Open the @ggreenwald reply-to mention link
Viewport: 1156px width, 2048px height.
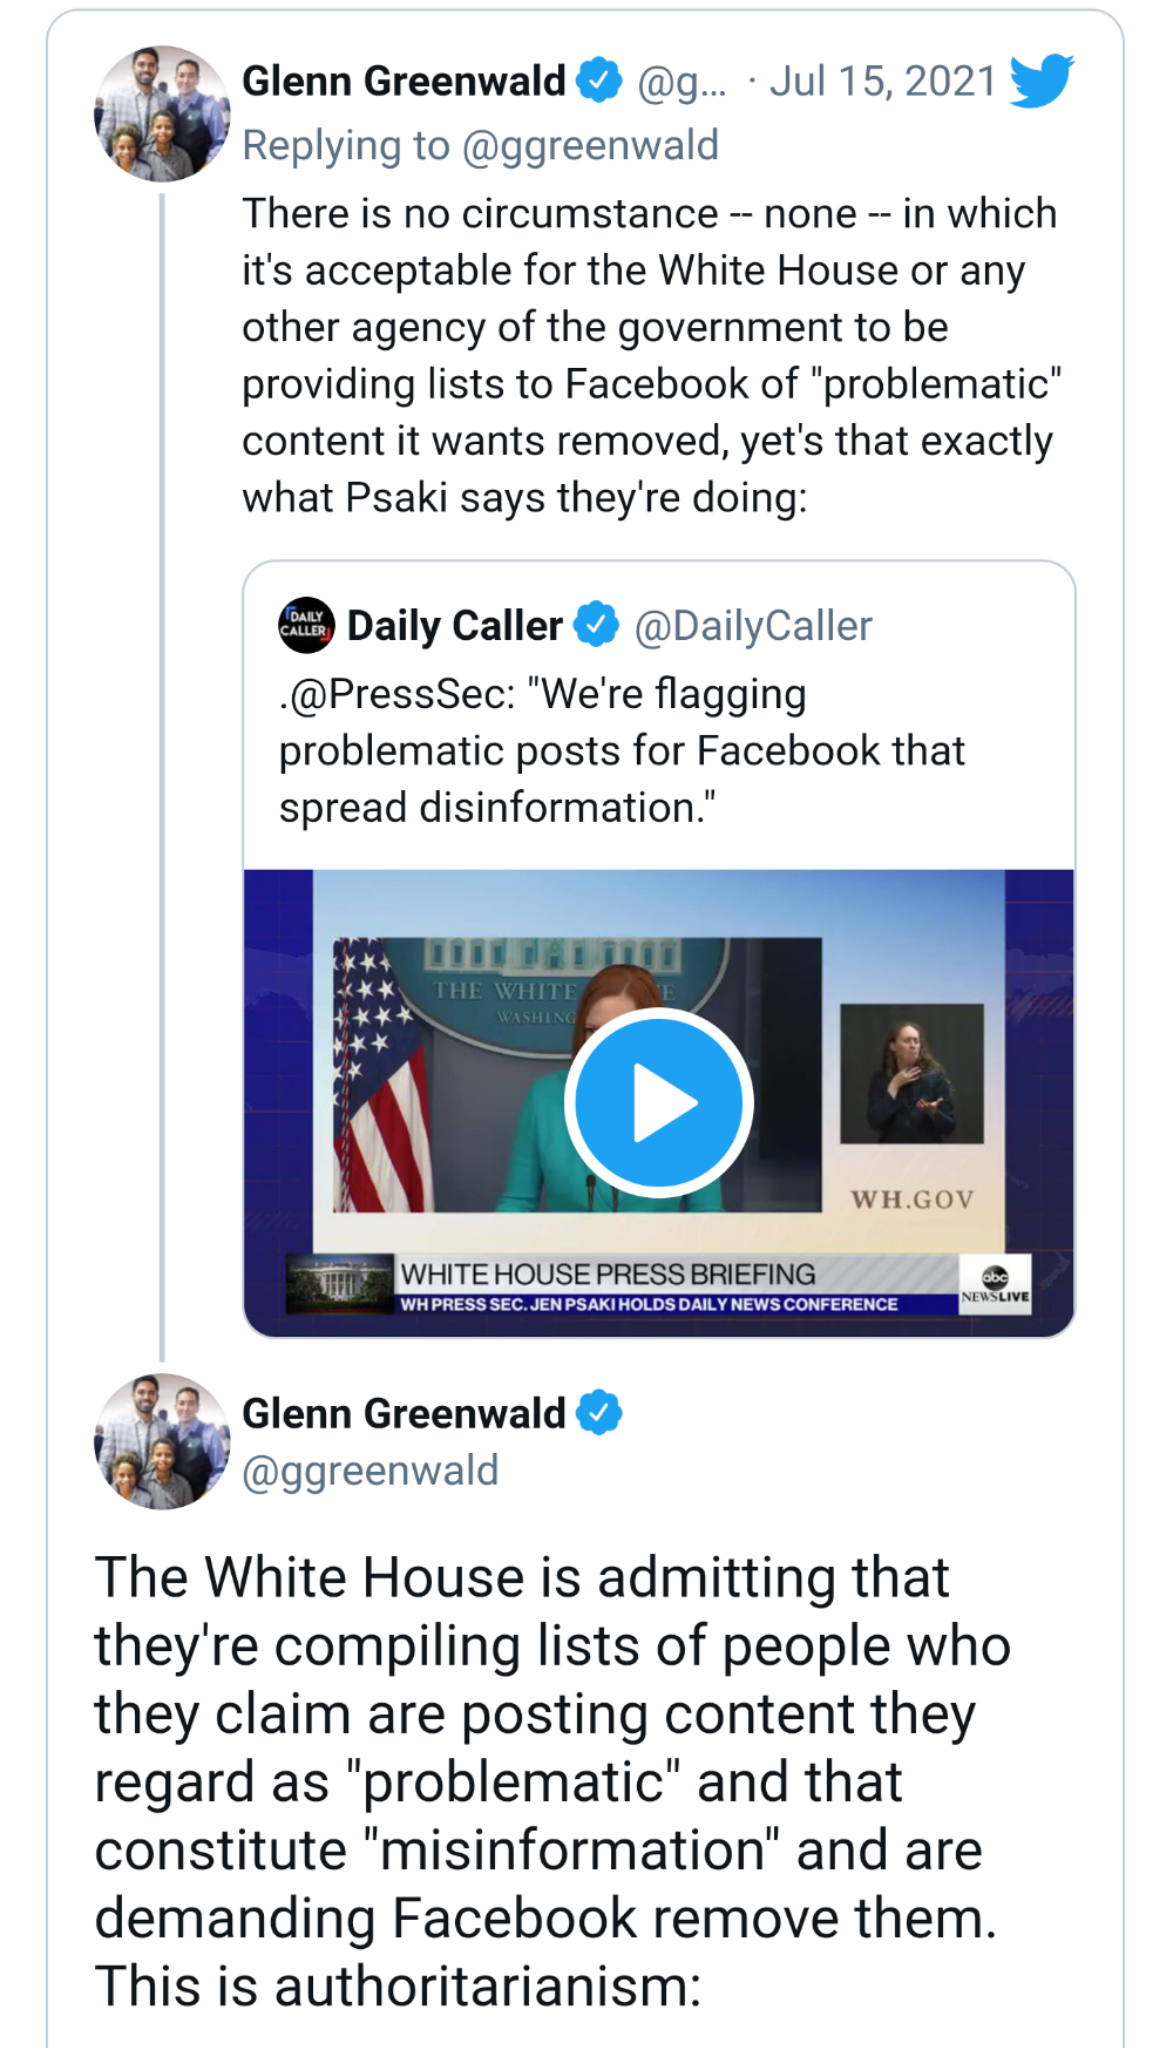click(x=589, y=146)
